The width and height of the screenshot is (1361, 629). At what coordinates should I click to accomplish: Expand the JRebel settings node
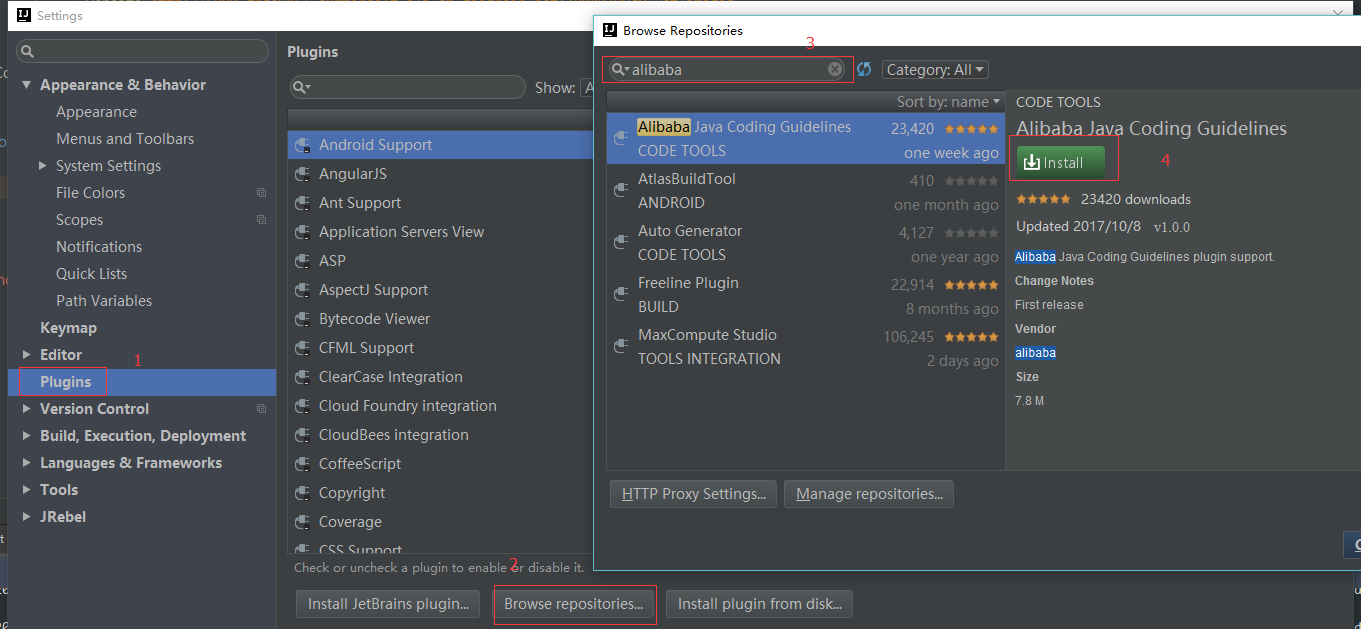27,517
